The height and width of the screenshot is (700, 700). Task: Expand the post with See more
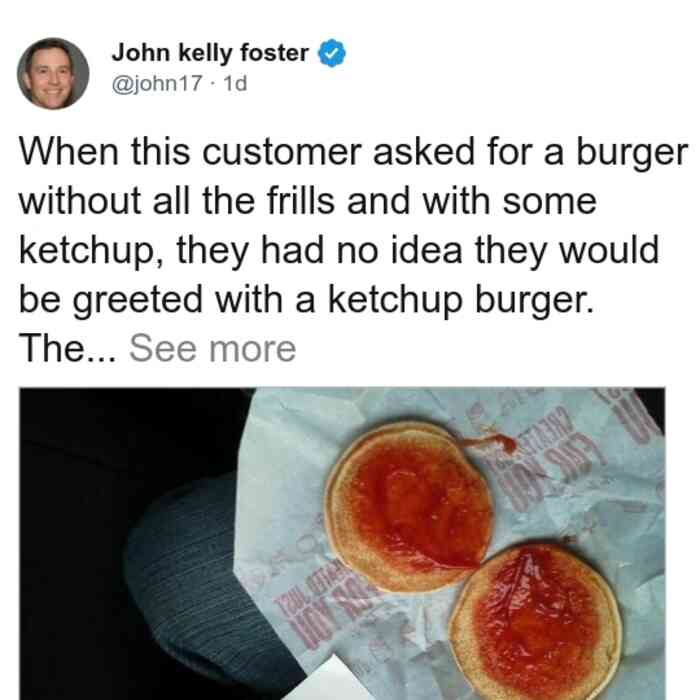[x=212, y=349]
